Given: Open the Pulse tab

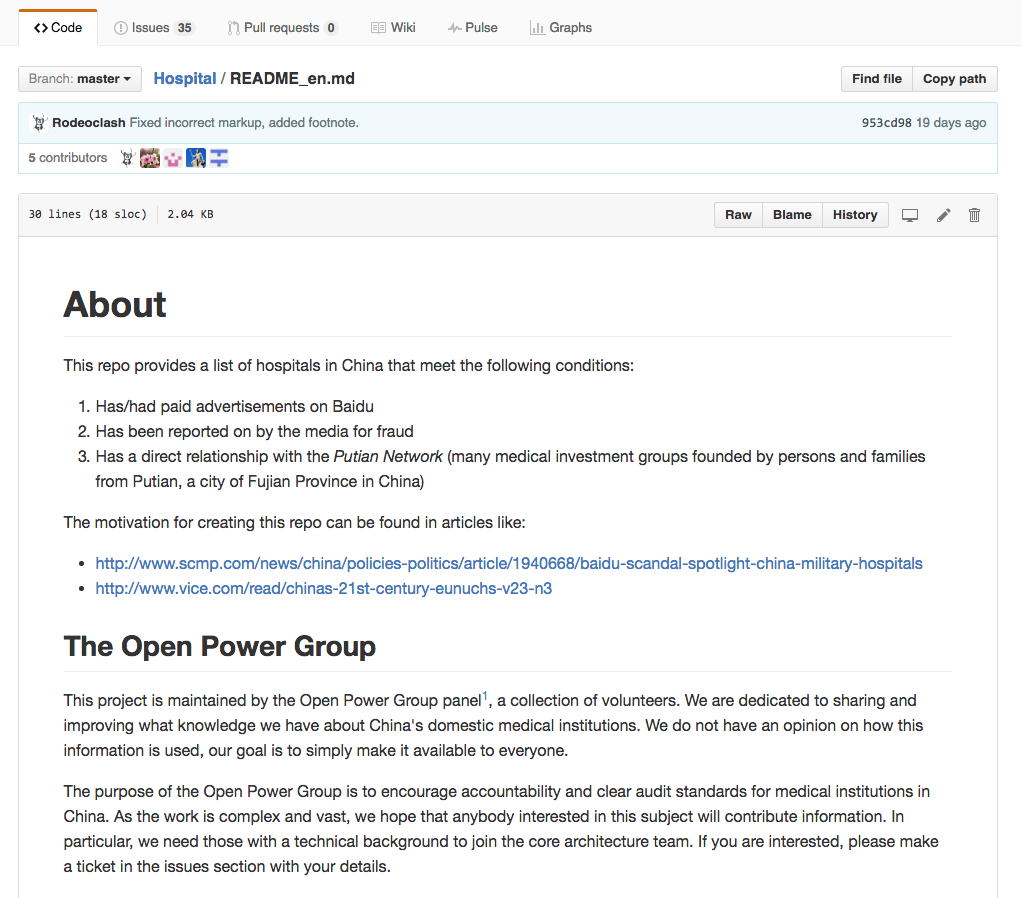Looking at the screenshot, I should (x=472, y=27).
